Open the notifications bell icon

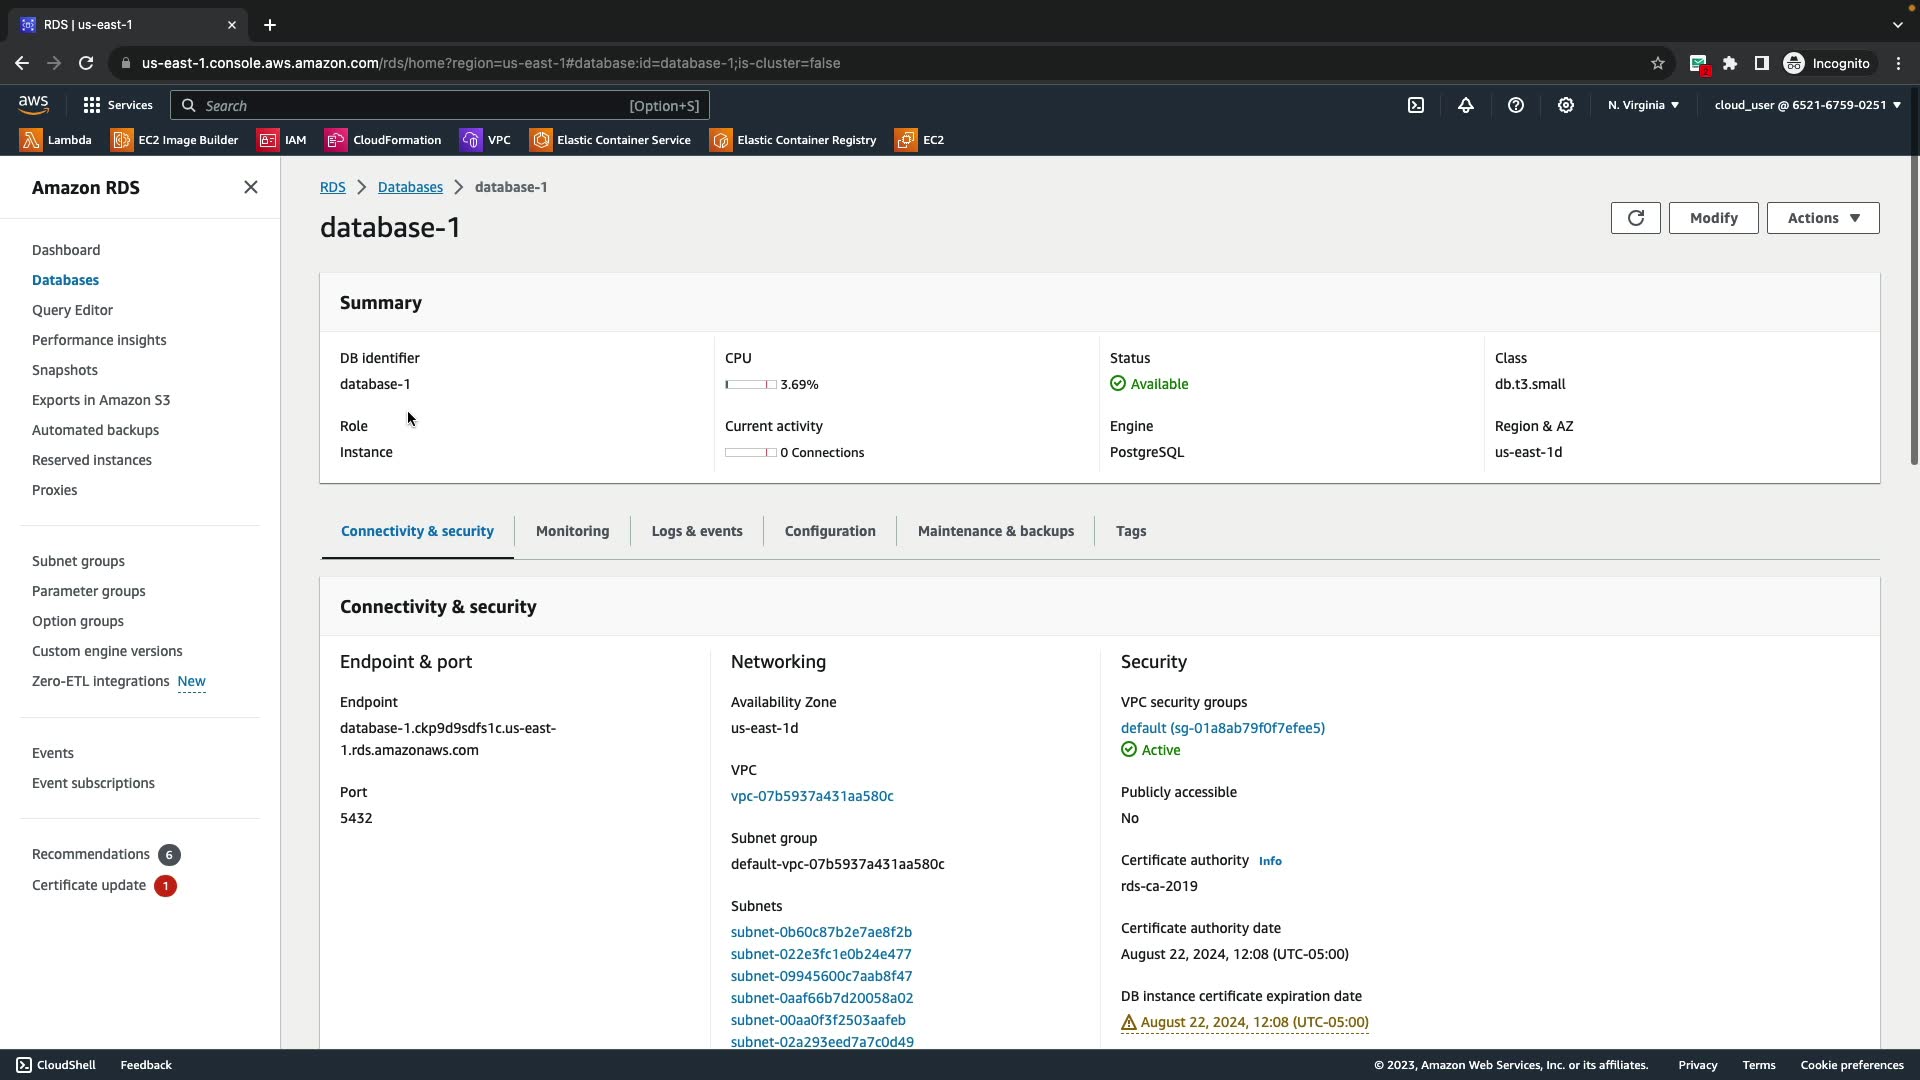[x=1466, y=105]
